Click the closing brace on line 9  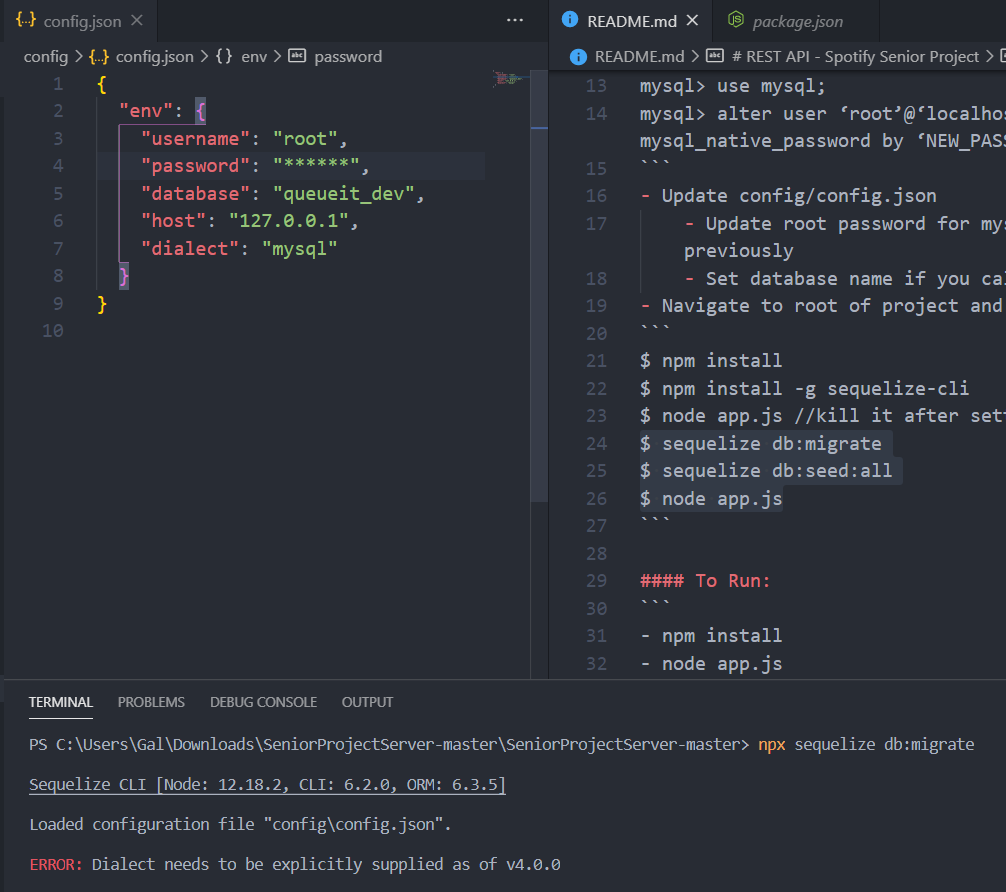pos(101,304)
